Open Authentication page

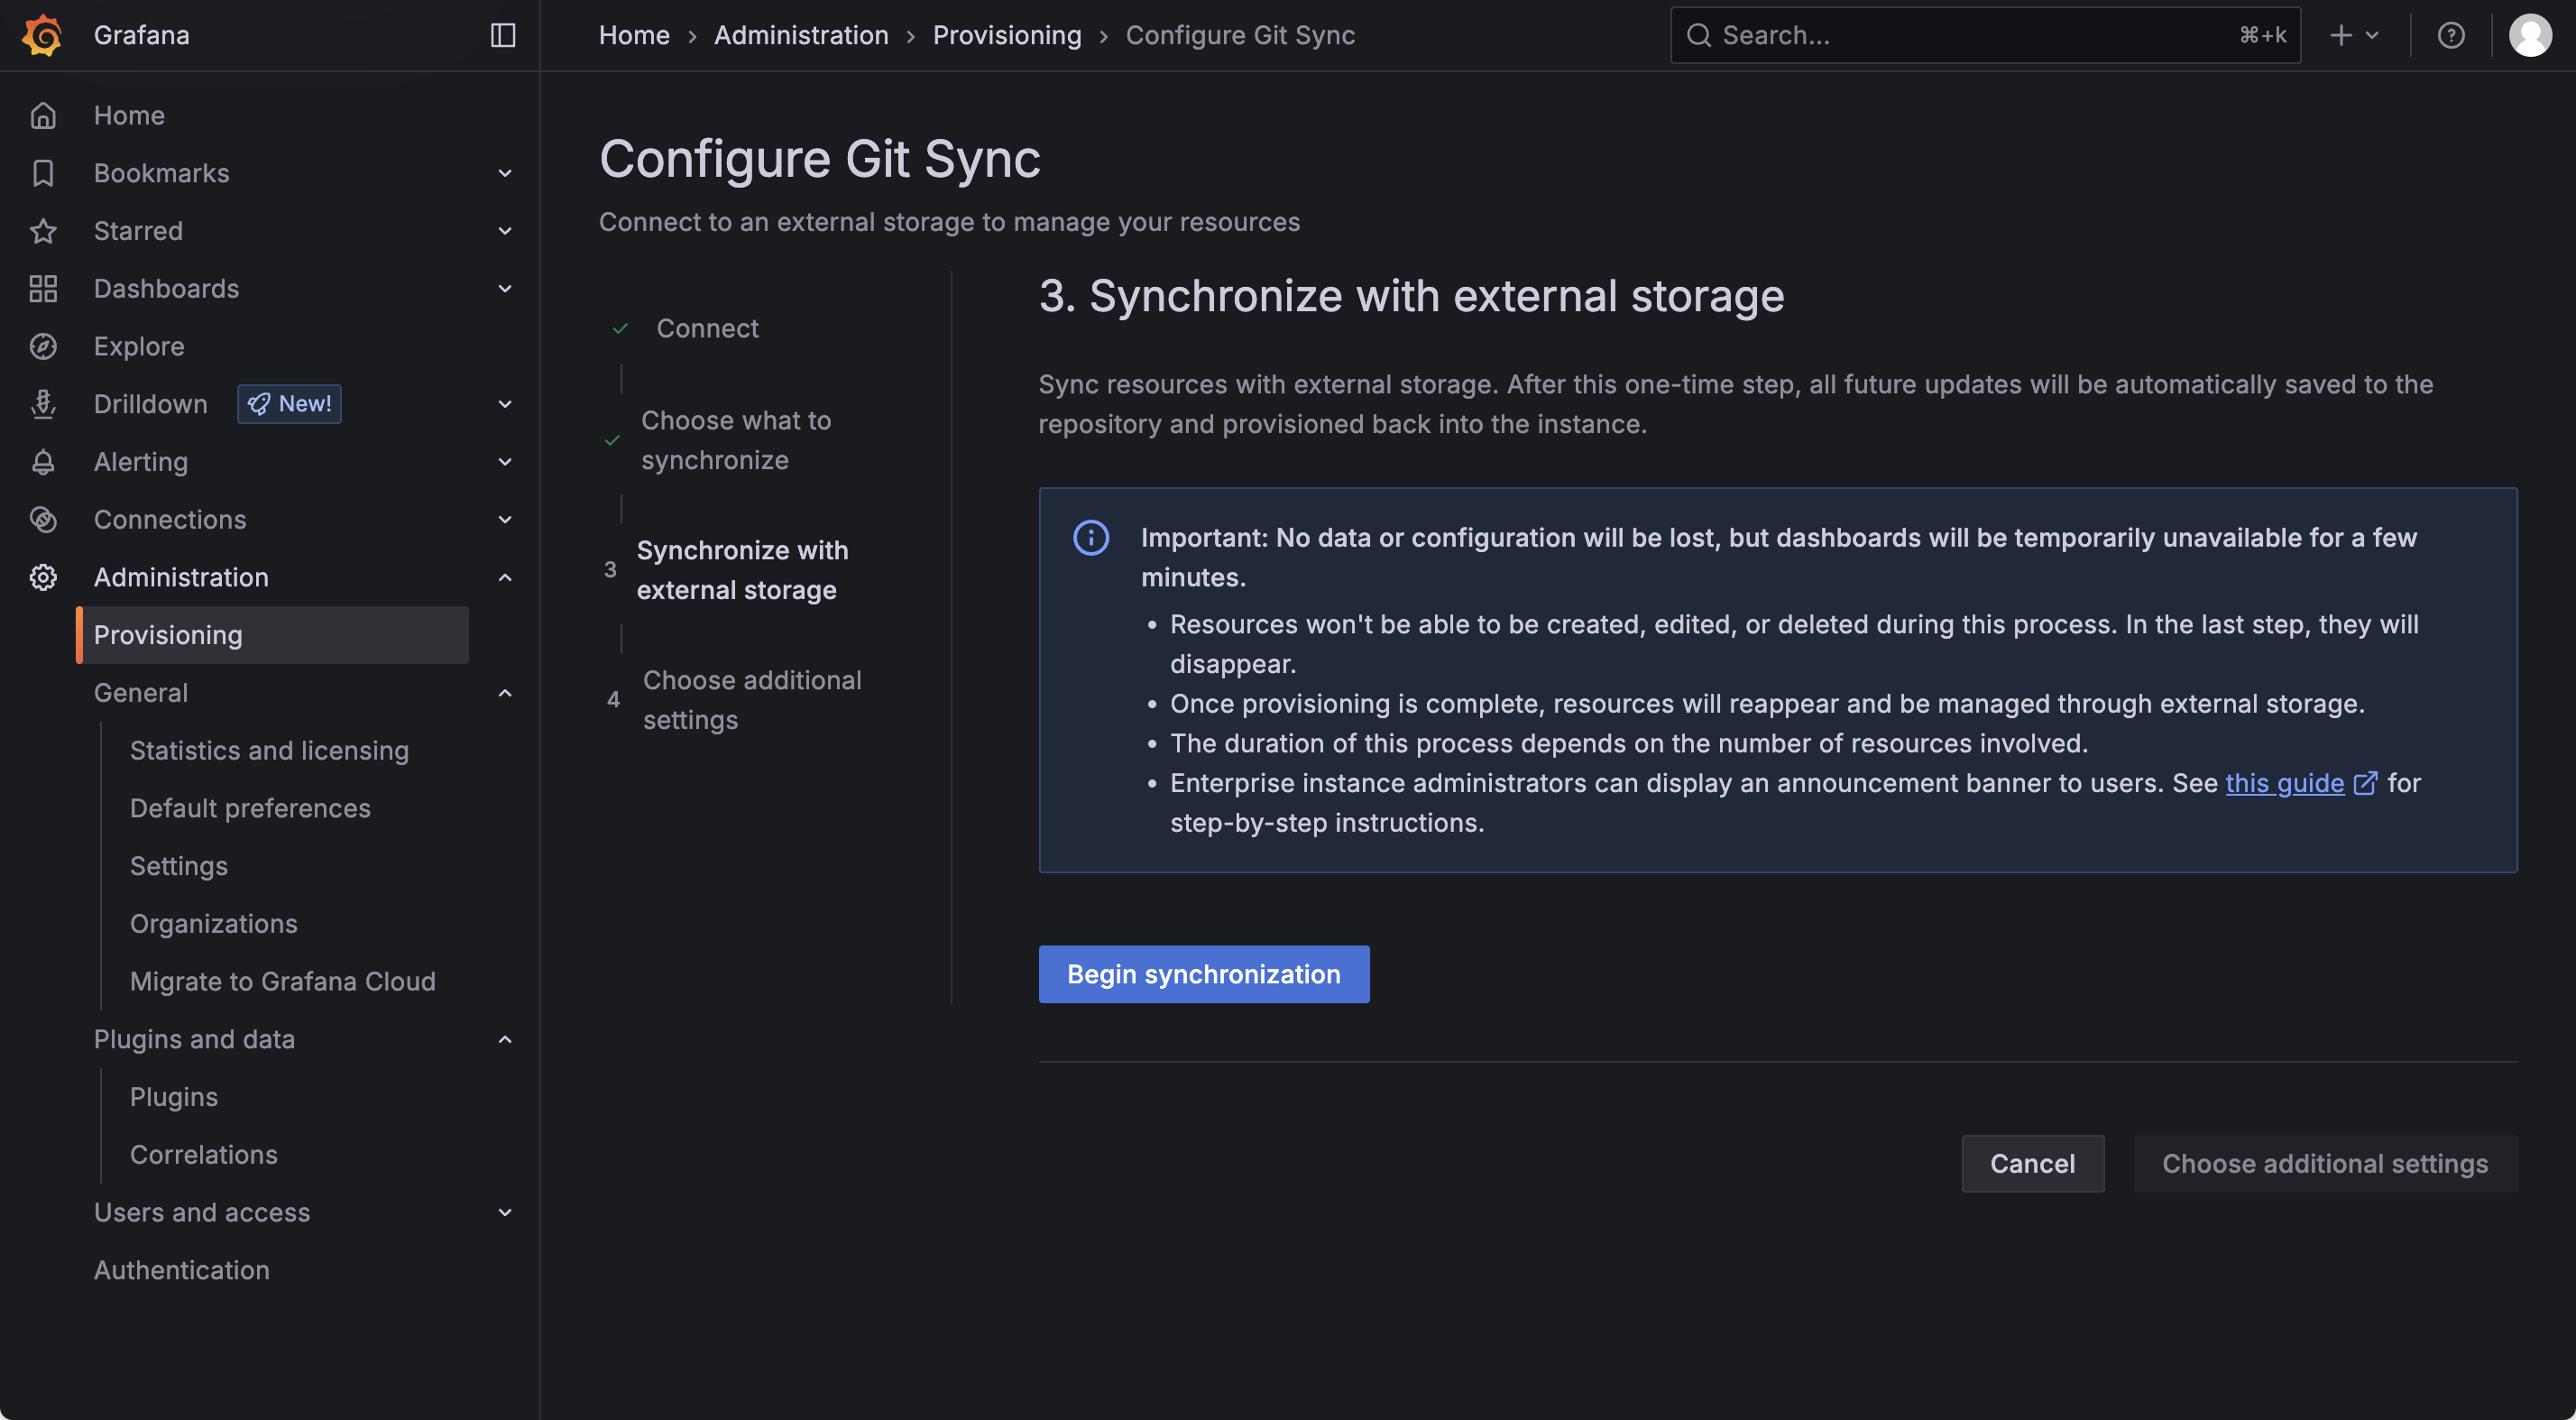182,1270
